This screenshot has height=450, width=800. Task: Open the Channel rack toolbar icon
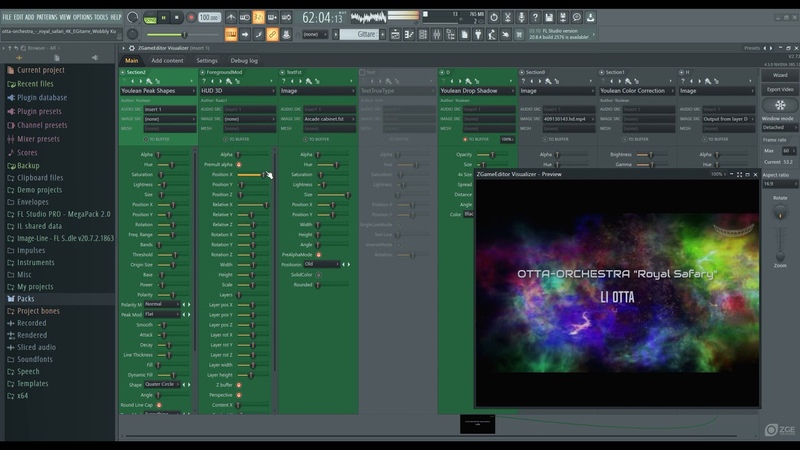[x=423, y=34]
